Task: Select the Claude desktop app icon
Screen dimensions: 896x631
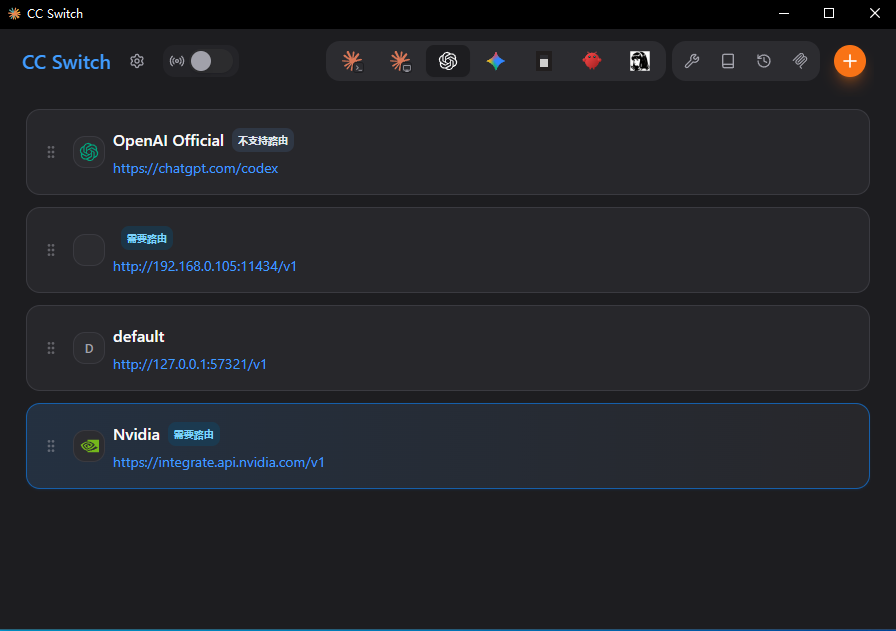Action: [x=400, y=61]
